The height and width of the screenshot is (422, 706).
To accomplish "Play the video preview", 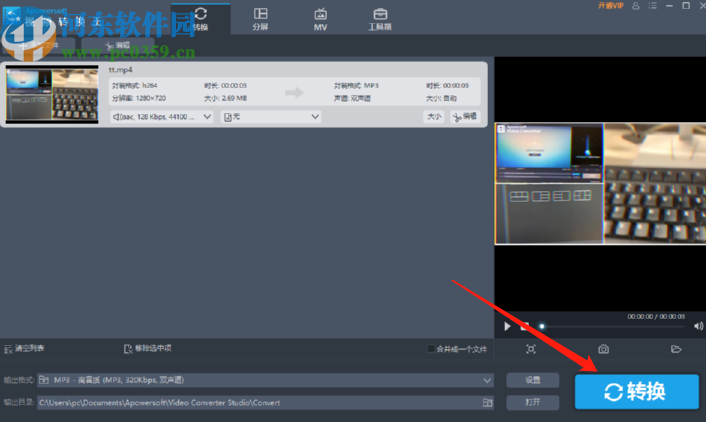I will (507, 326).
